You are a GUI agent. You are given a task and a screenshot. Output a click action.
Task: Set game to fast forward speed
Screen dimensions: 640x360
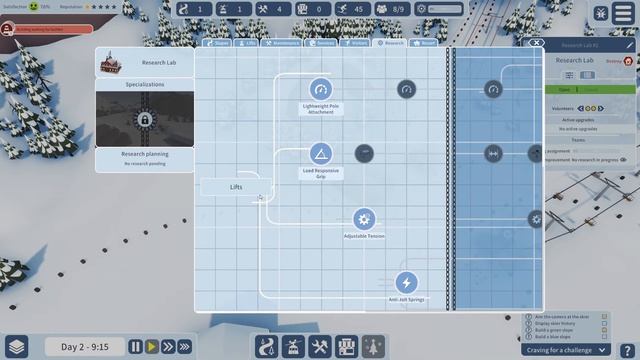(x=168, y=347)
